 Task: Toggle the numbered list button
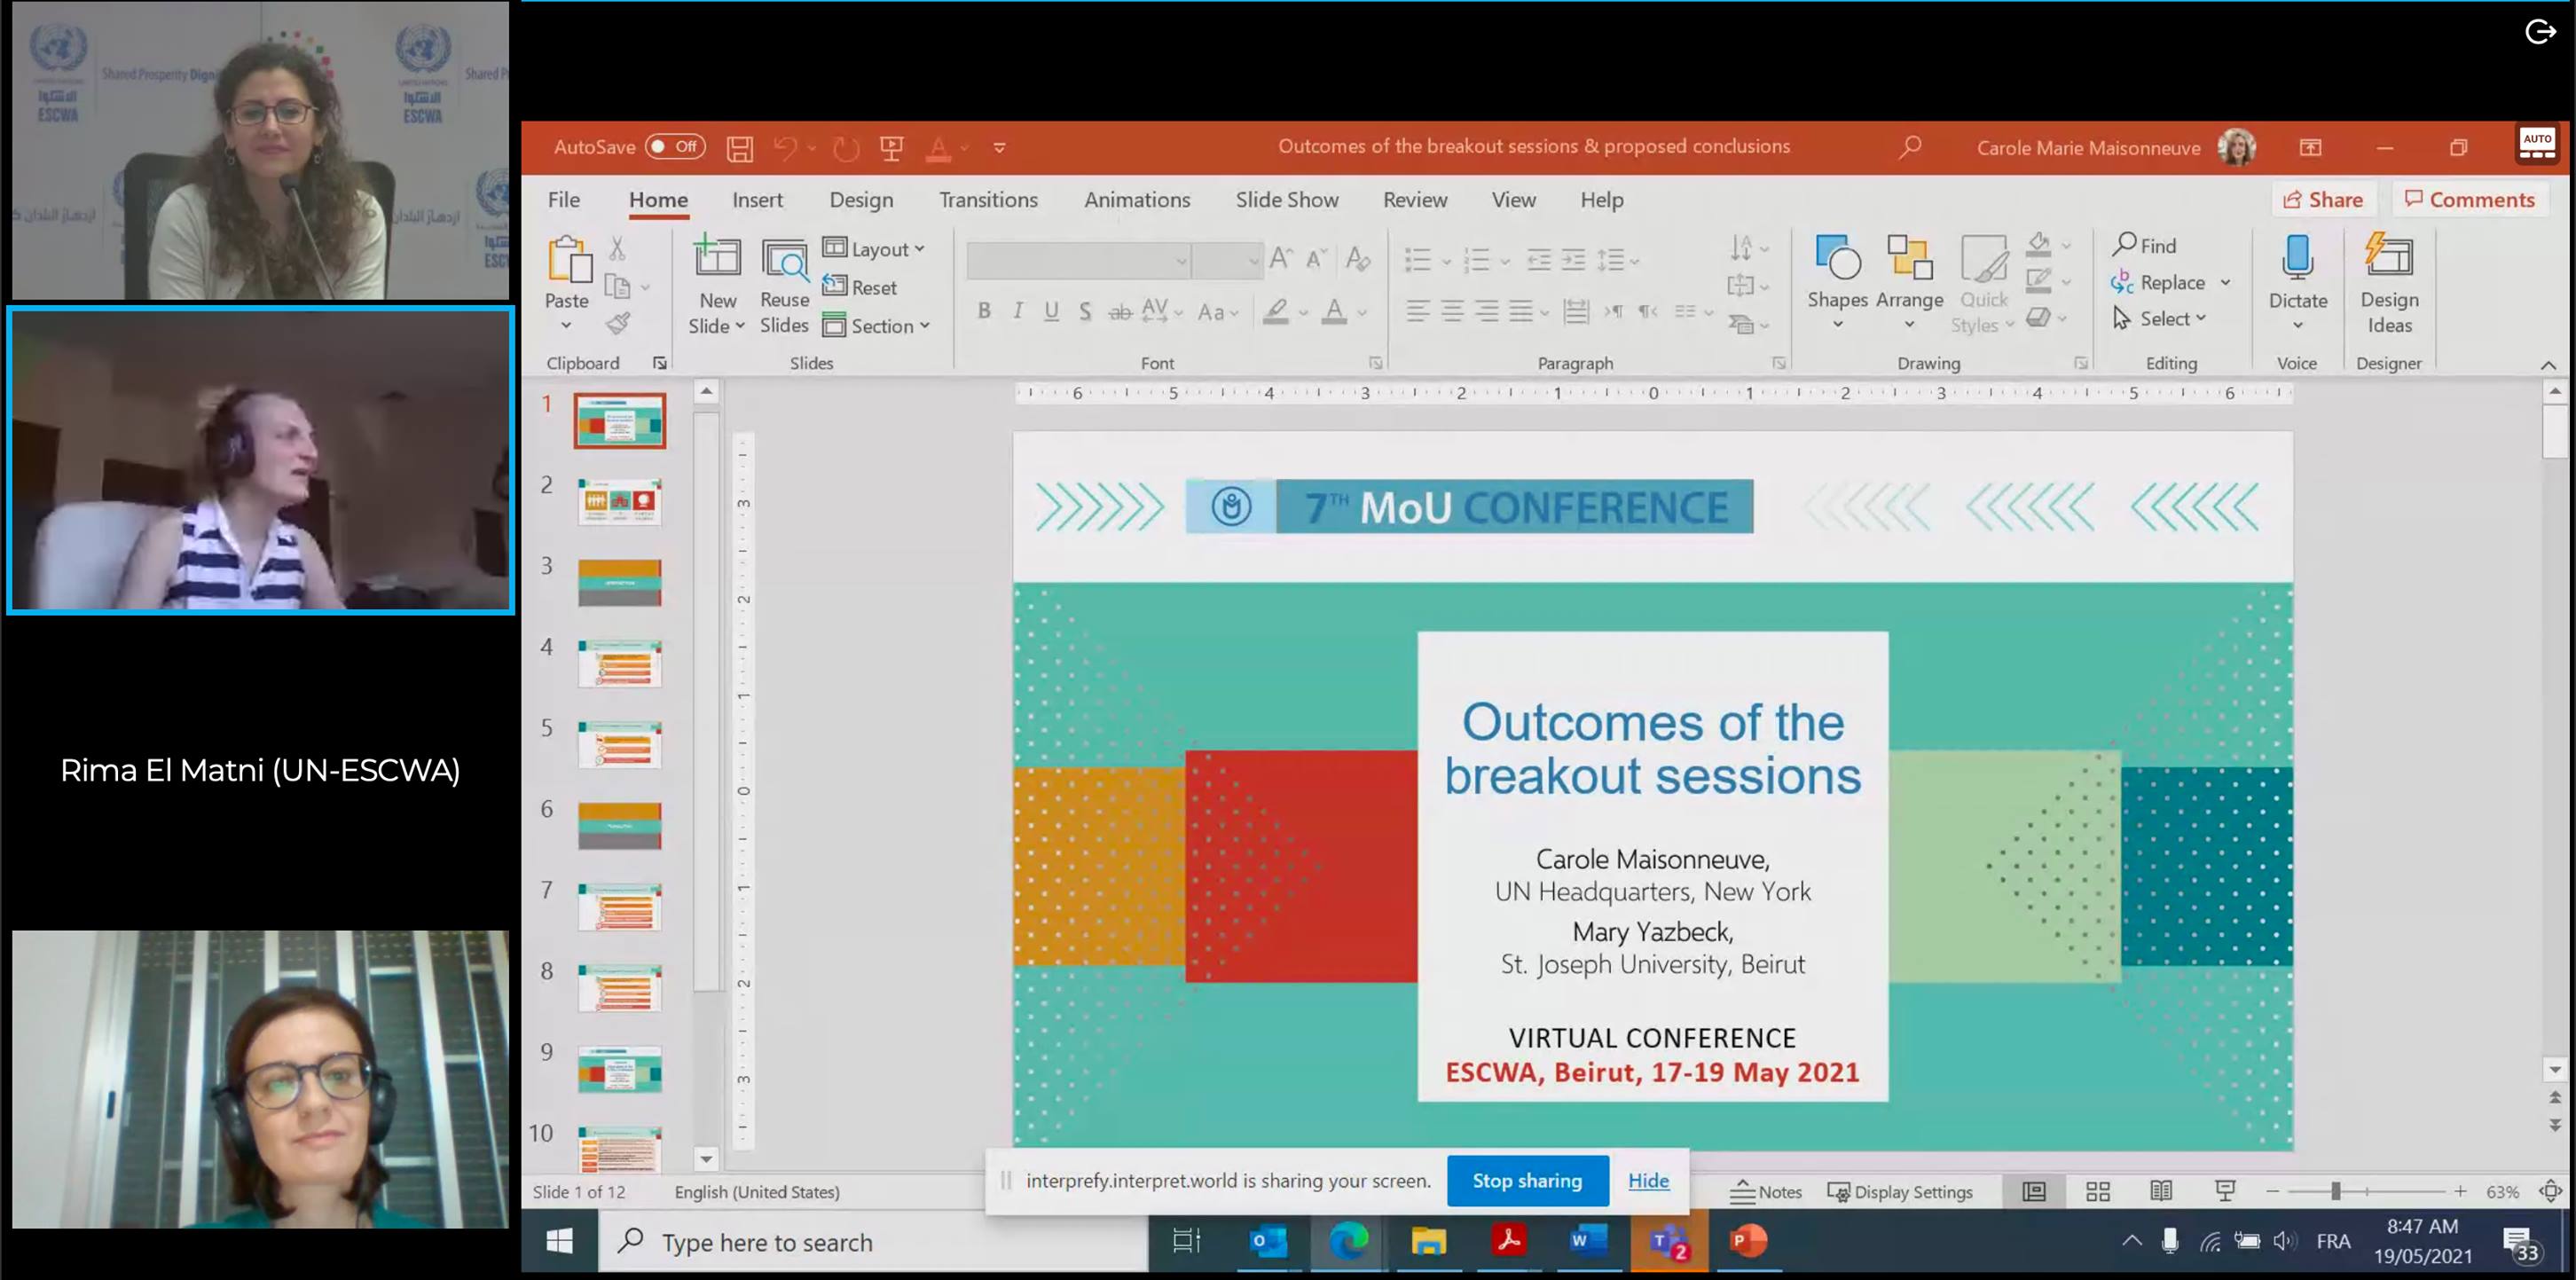pos(1476,260)
